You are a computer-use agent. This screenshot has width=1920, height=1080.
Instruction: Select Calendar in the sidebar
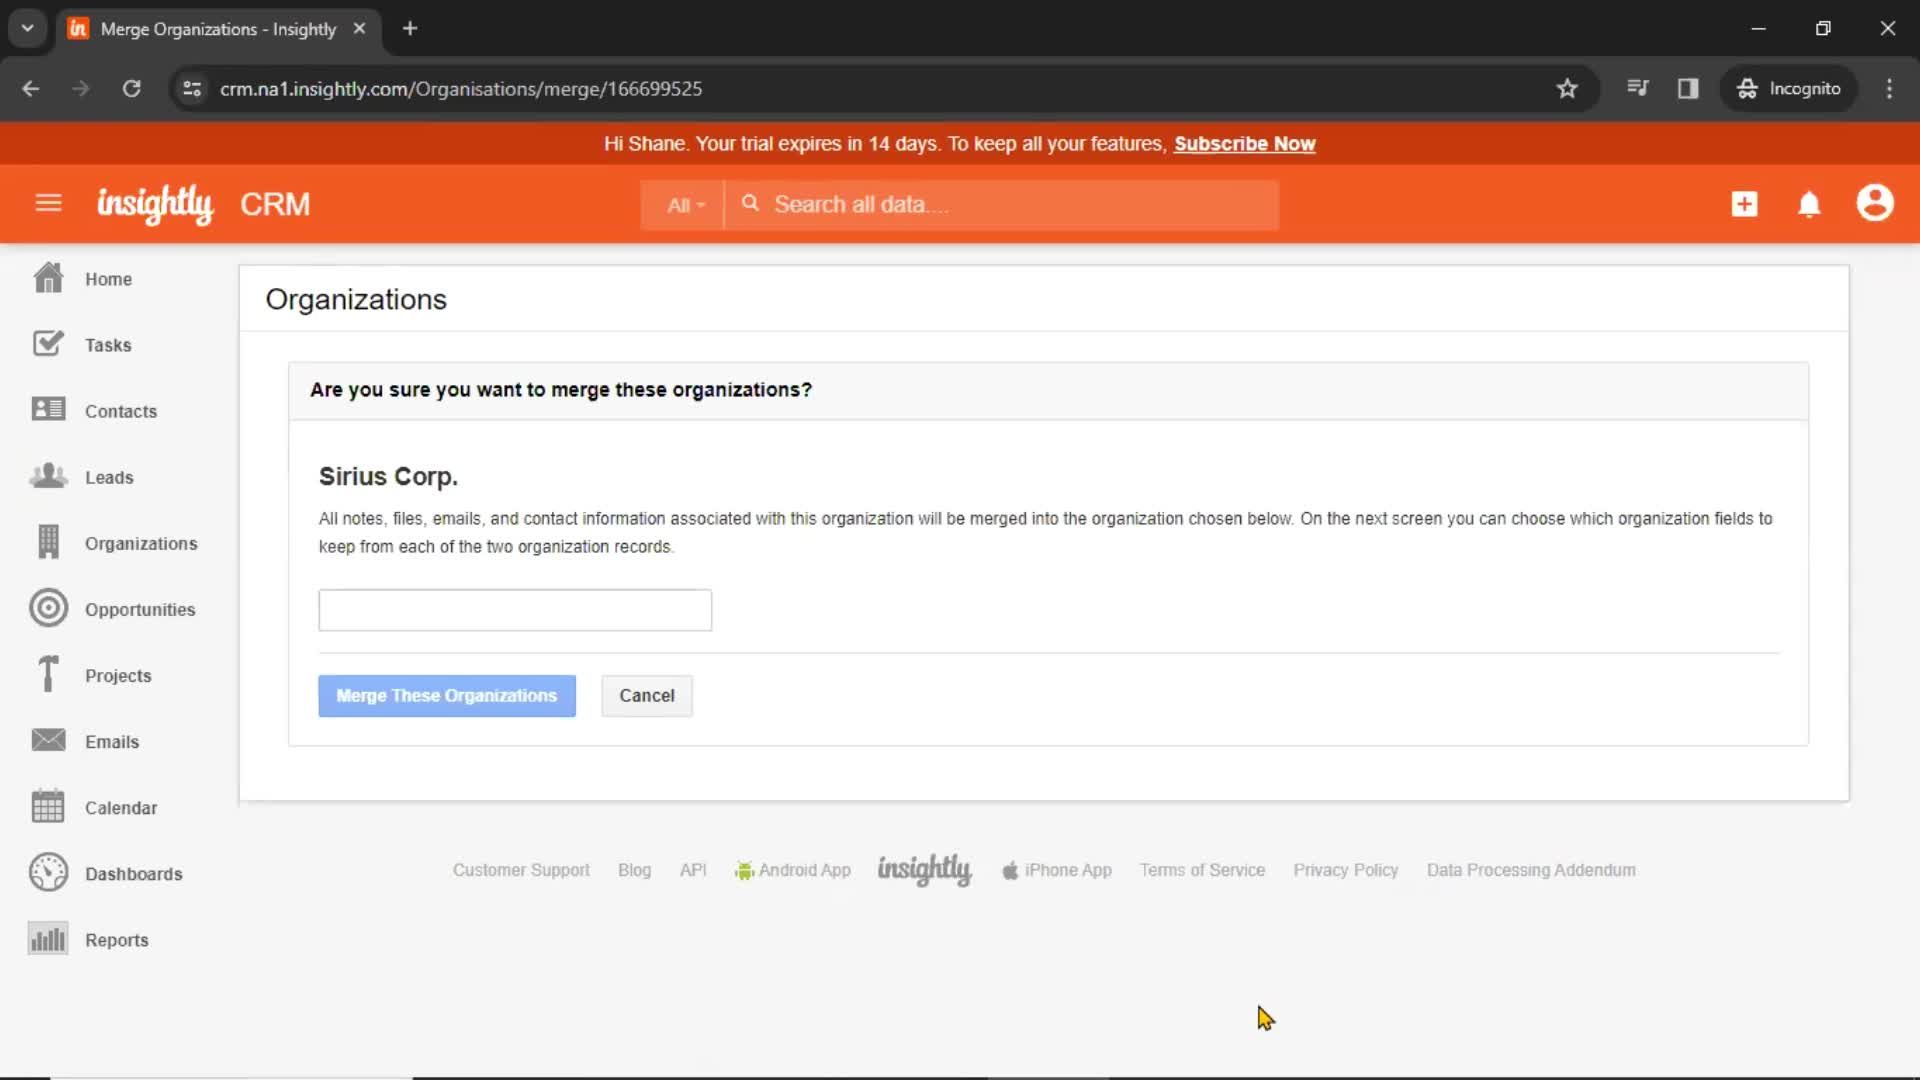point(120,807)
